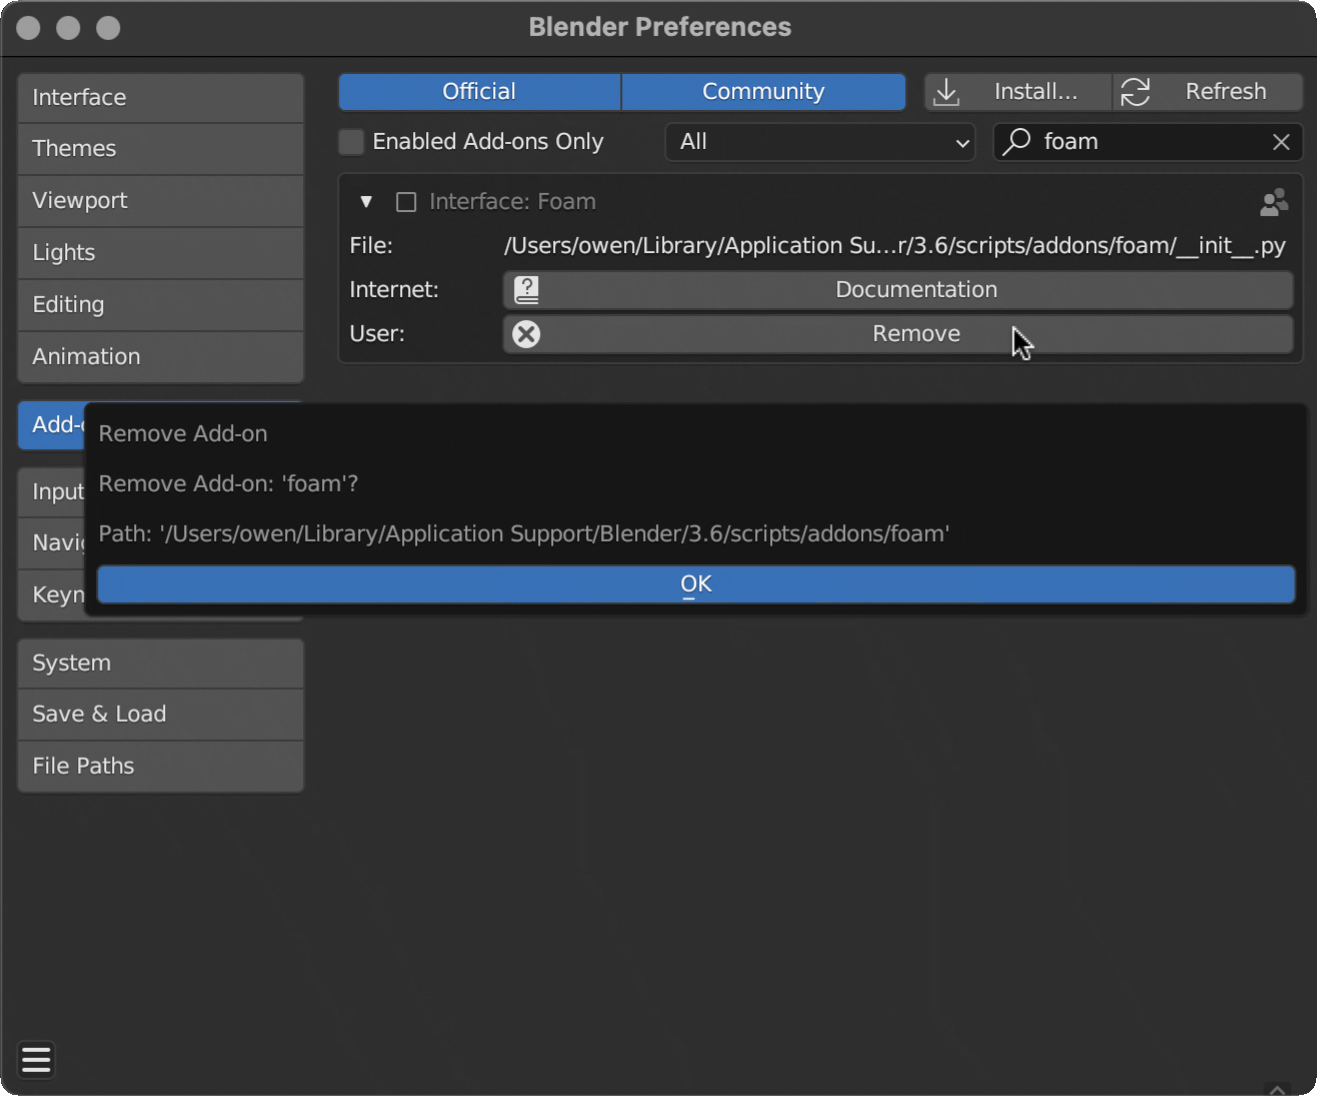Toggle the Official add-ons filter
Screen dimensions: 1317x1096
(479, 91)
